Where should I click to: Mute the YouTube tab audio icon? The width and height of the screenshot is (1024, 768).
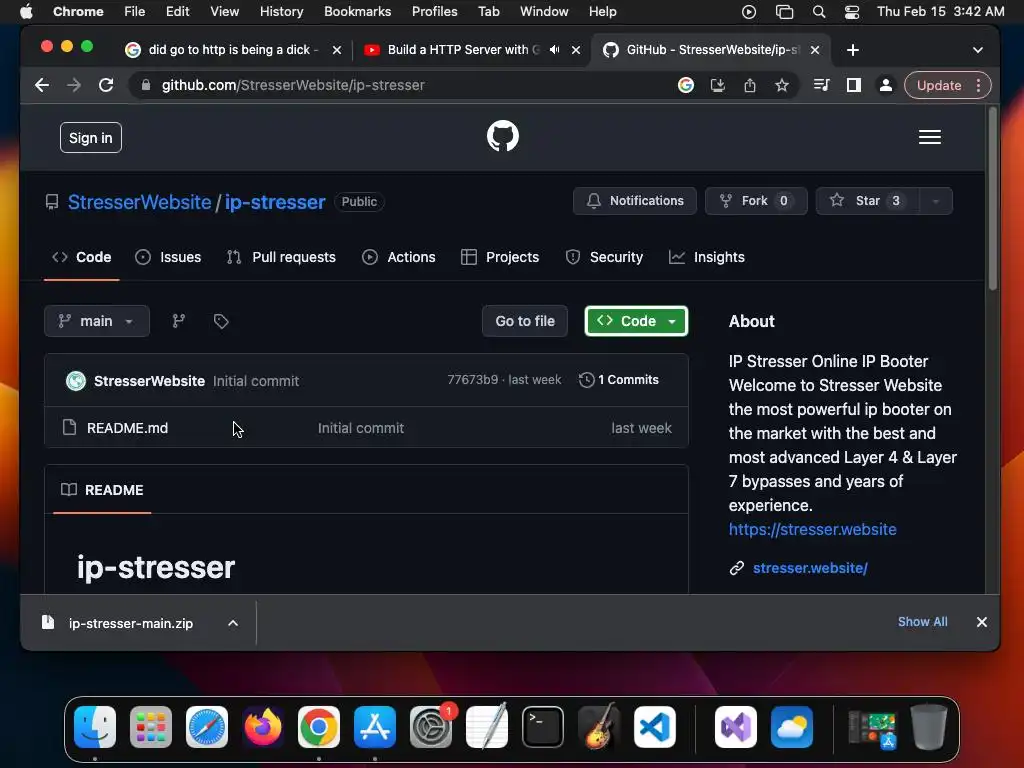(x=554, y=50)
